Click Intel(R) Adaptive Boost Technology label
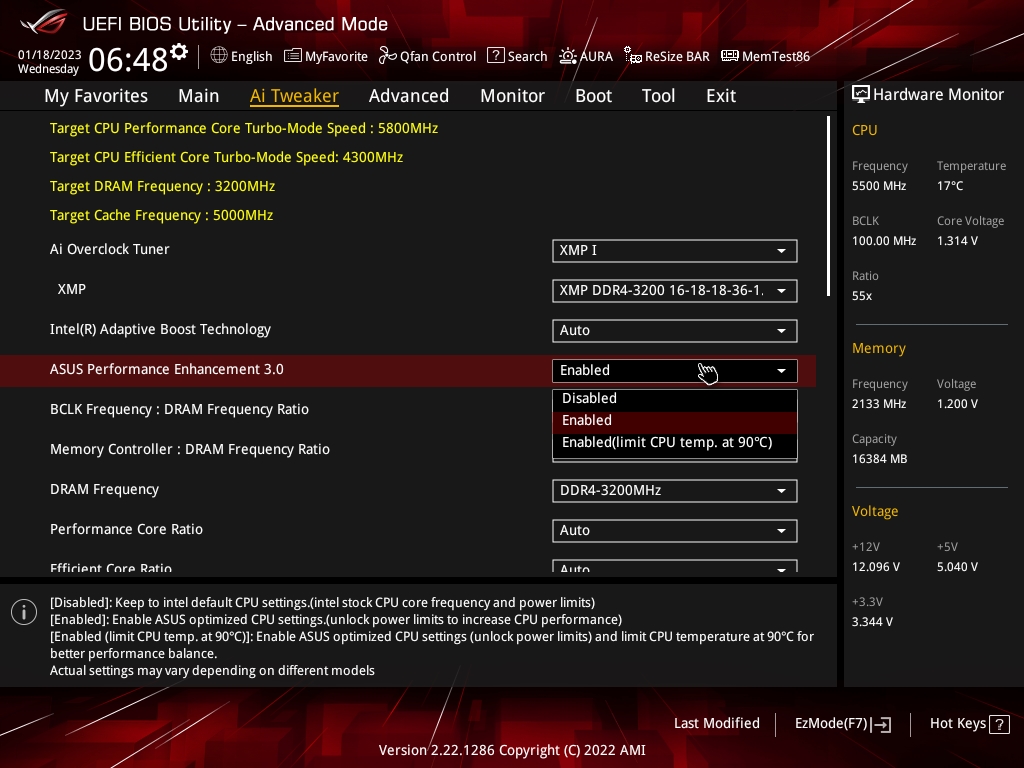The width and height of the screenshot is (1024, 768). (x=161, y=329)
